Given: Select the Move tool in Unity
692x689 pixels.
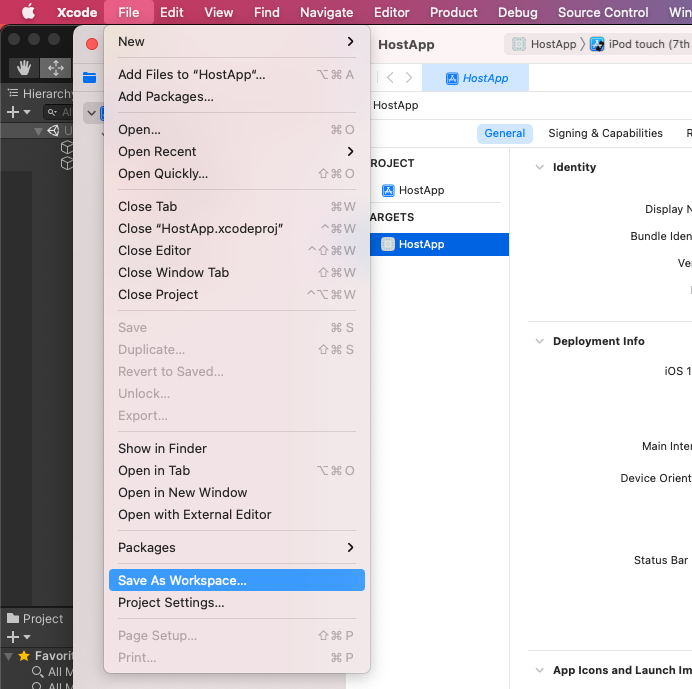Looking at the screenshot, I should (x=56, y=68).
